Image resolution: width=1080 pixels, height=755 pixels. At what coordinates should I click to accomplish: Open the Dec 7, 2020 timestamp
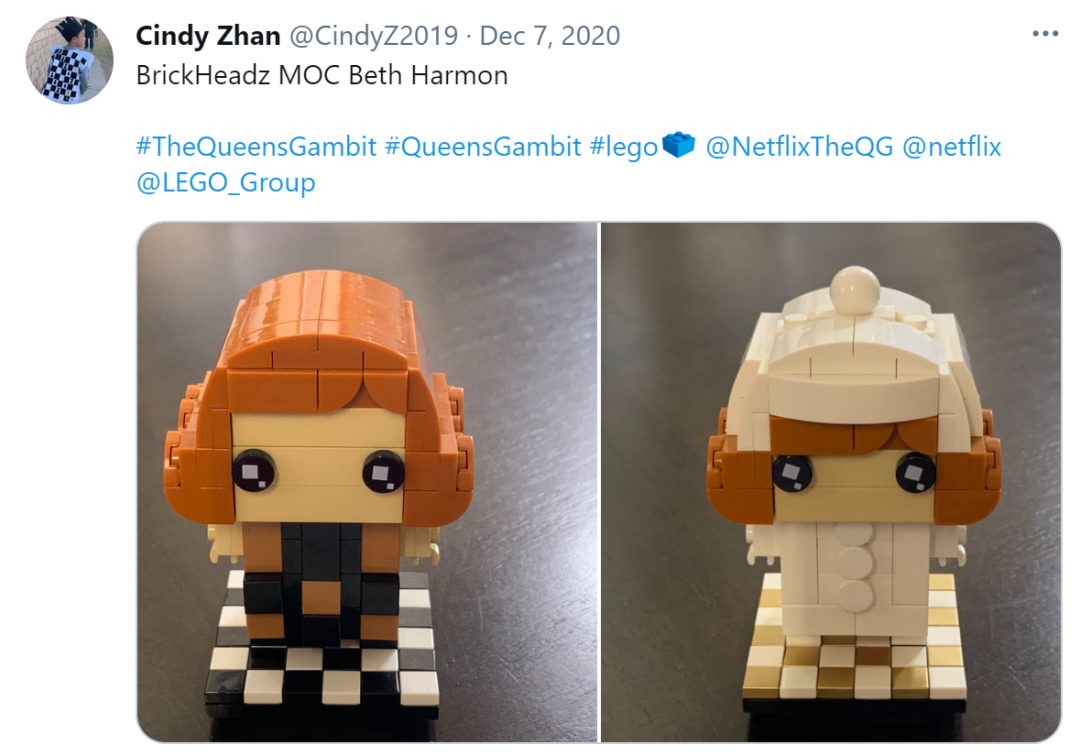tap(550, 36)
